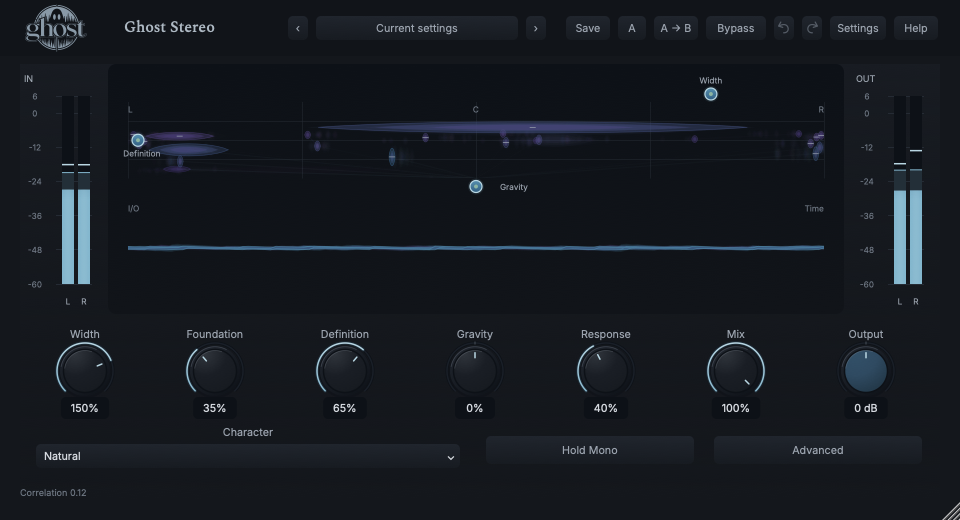The image size is (960, 520).
Task: Open the Character dropdown showing Natural
Action: pyautogui.click(x=247, y=456)
